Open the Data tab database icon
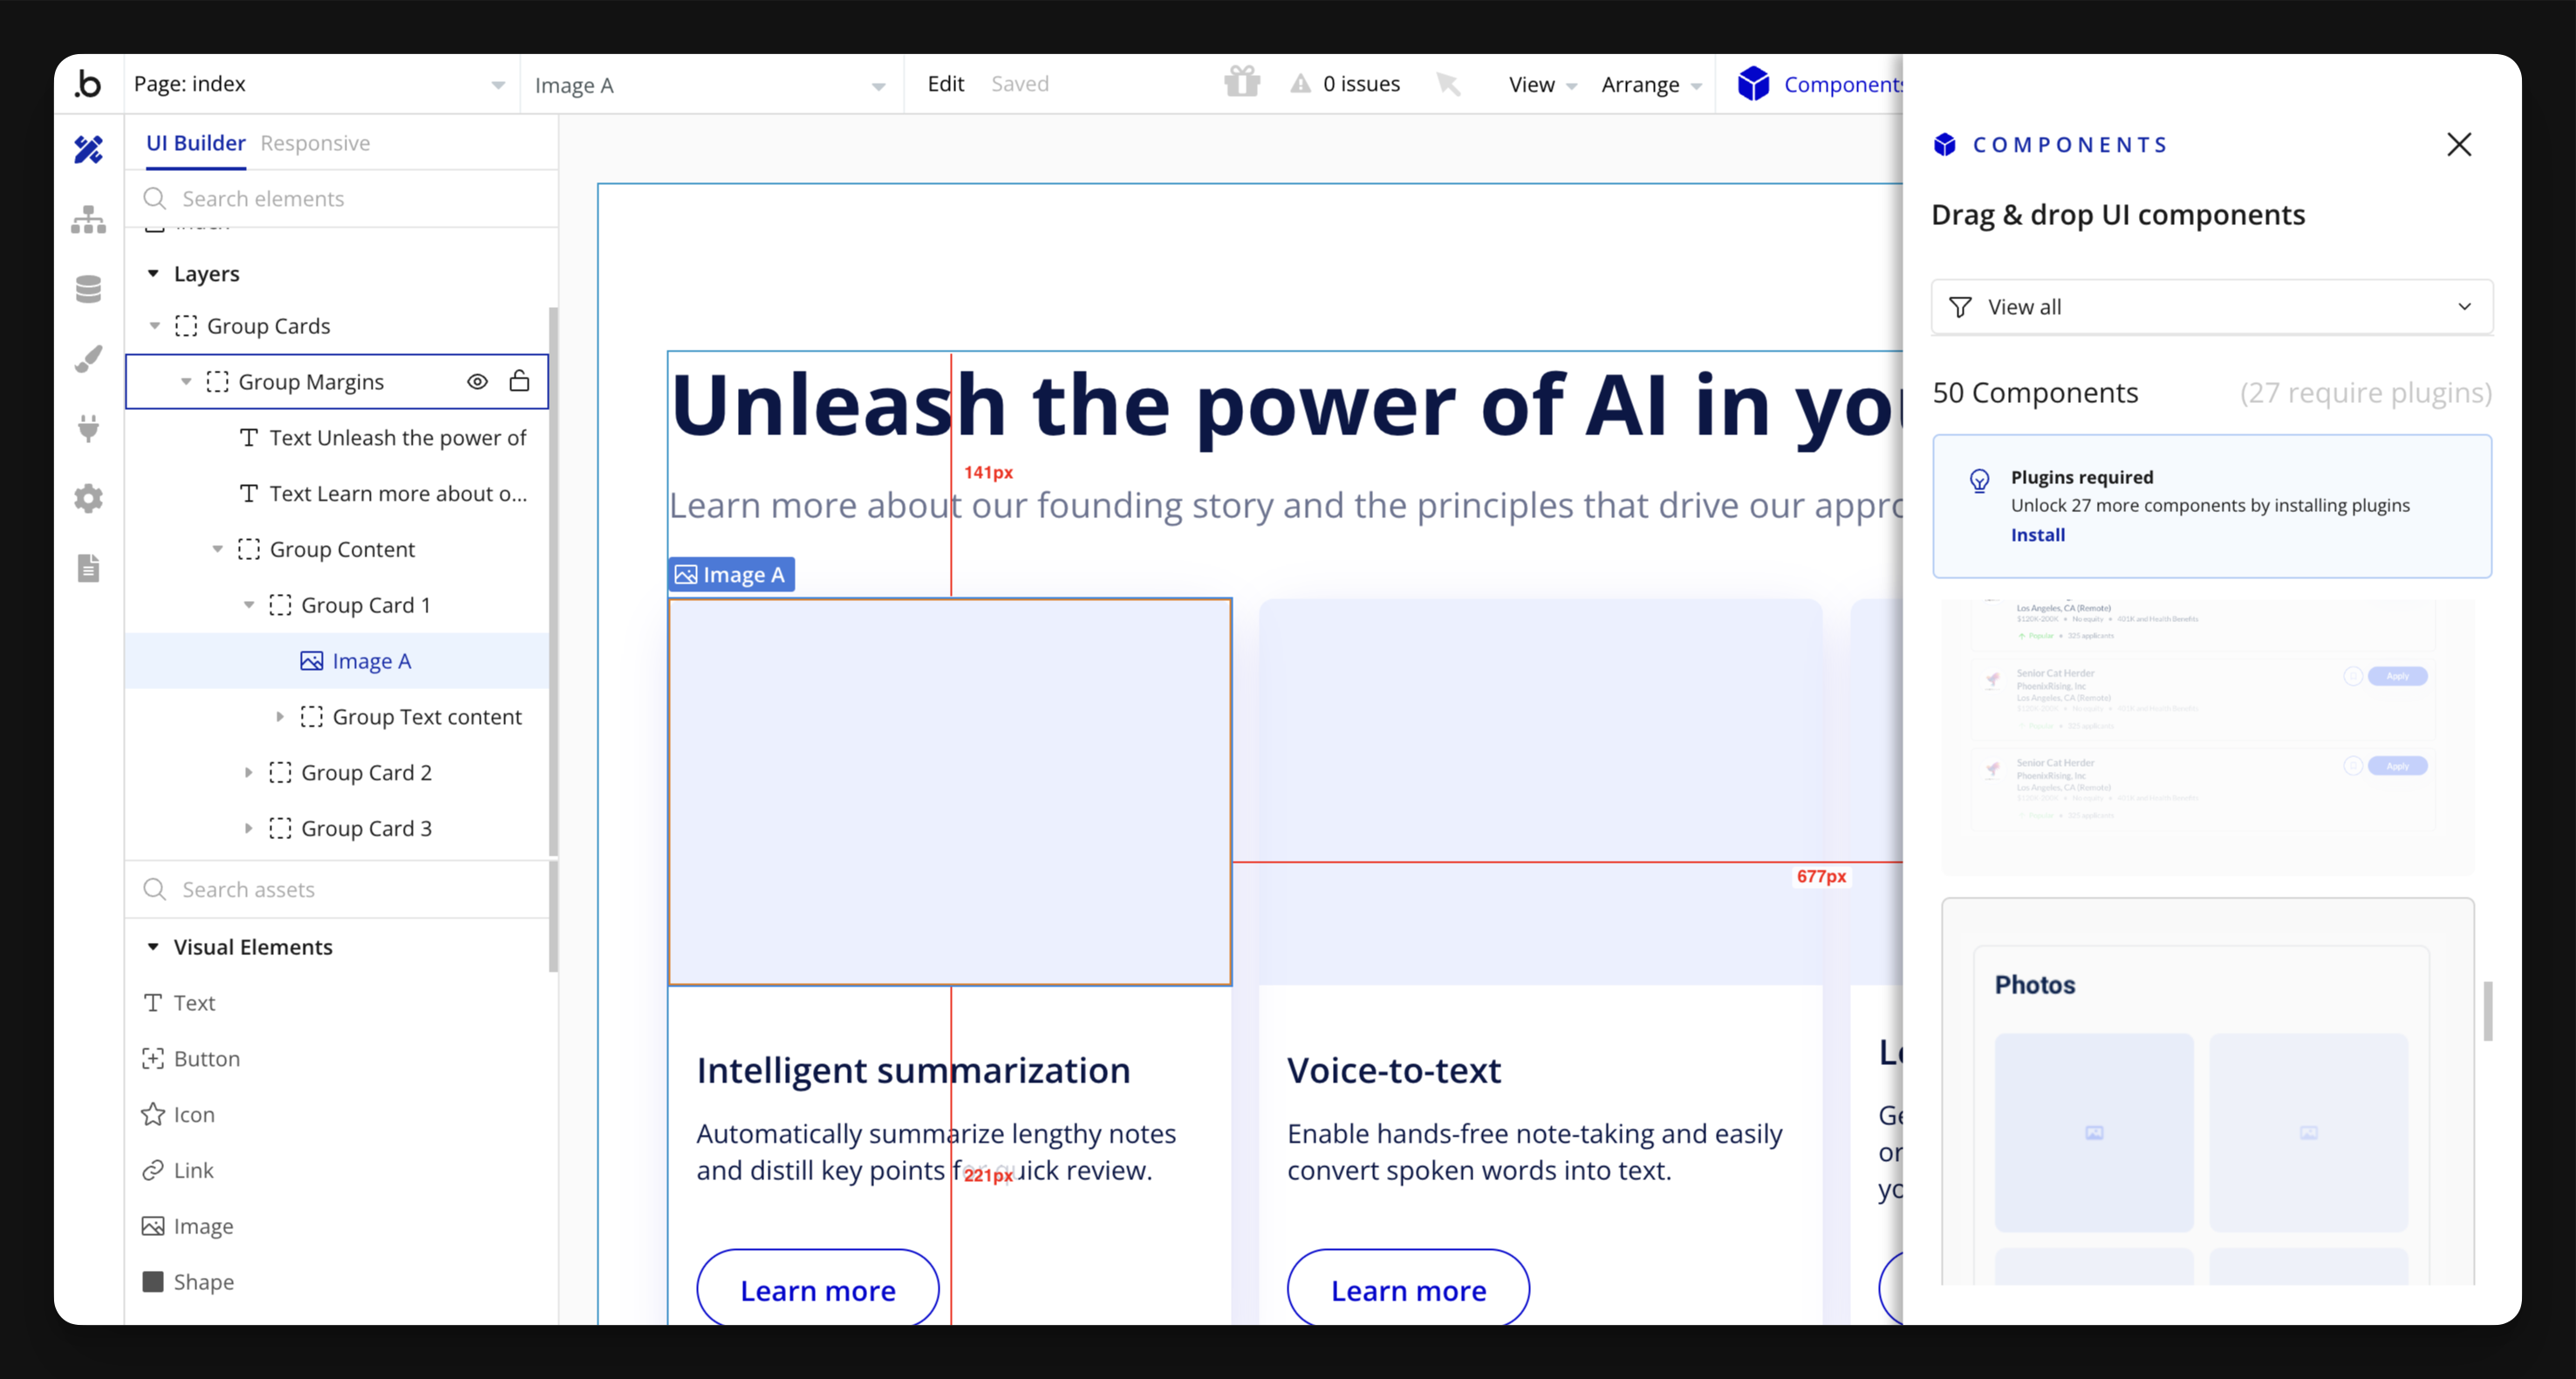This screenshot has width=2576, height=1379. [88, 289]
